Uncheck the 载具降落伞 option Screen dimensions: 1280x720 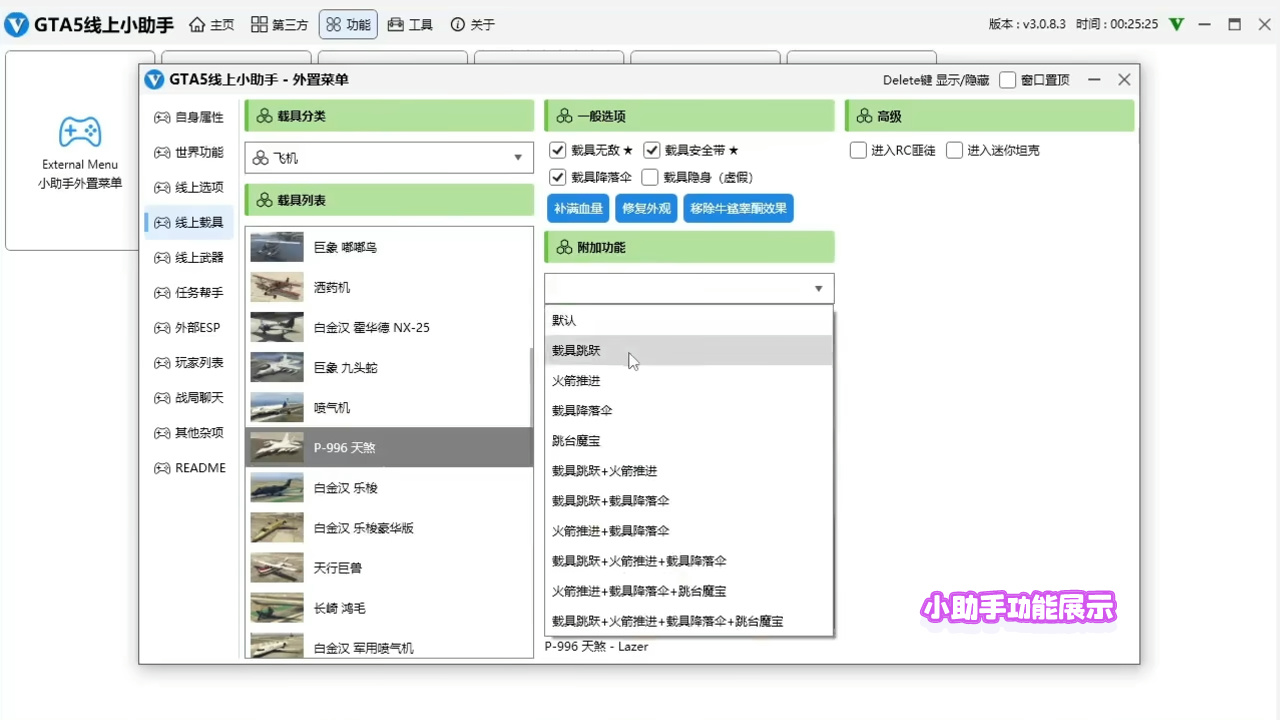[x=558, y=177]
